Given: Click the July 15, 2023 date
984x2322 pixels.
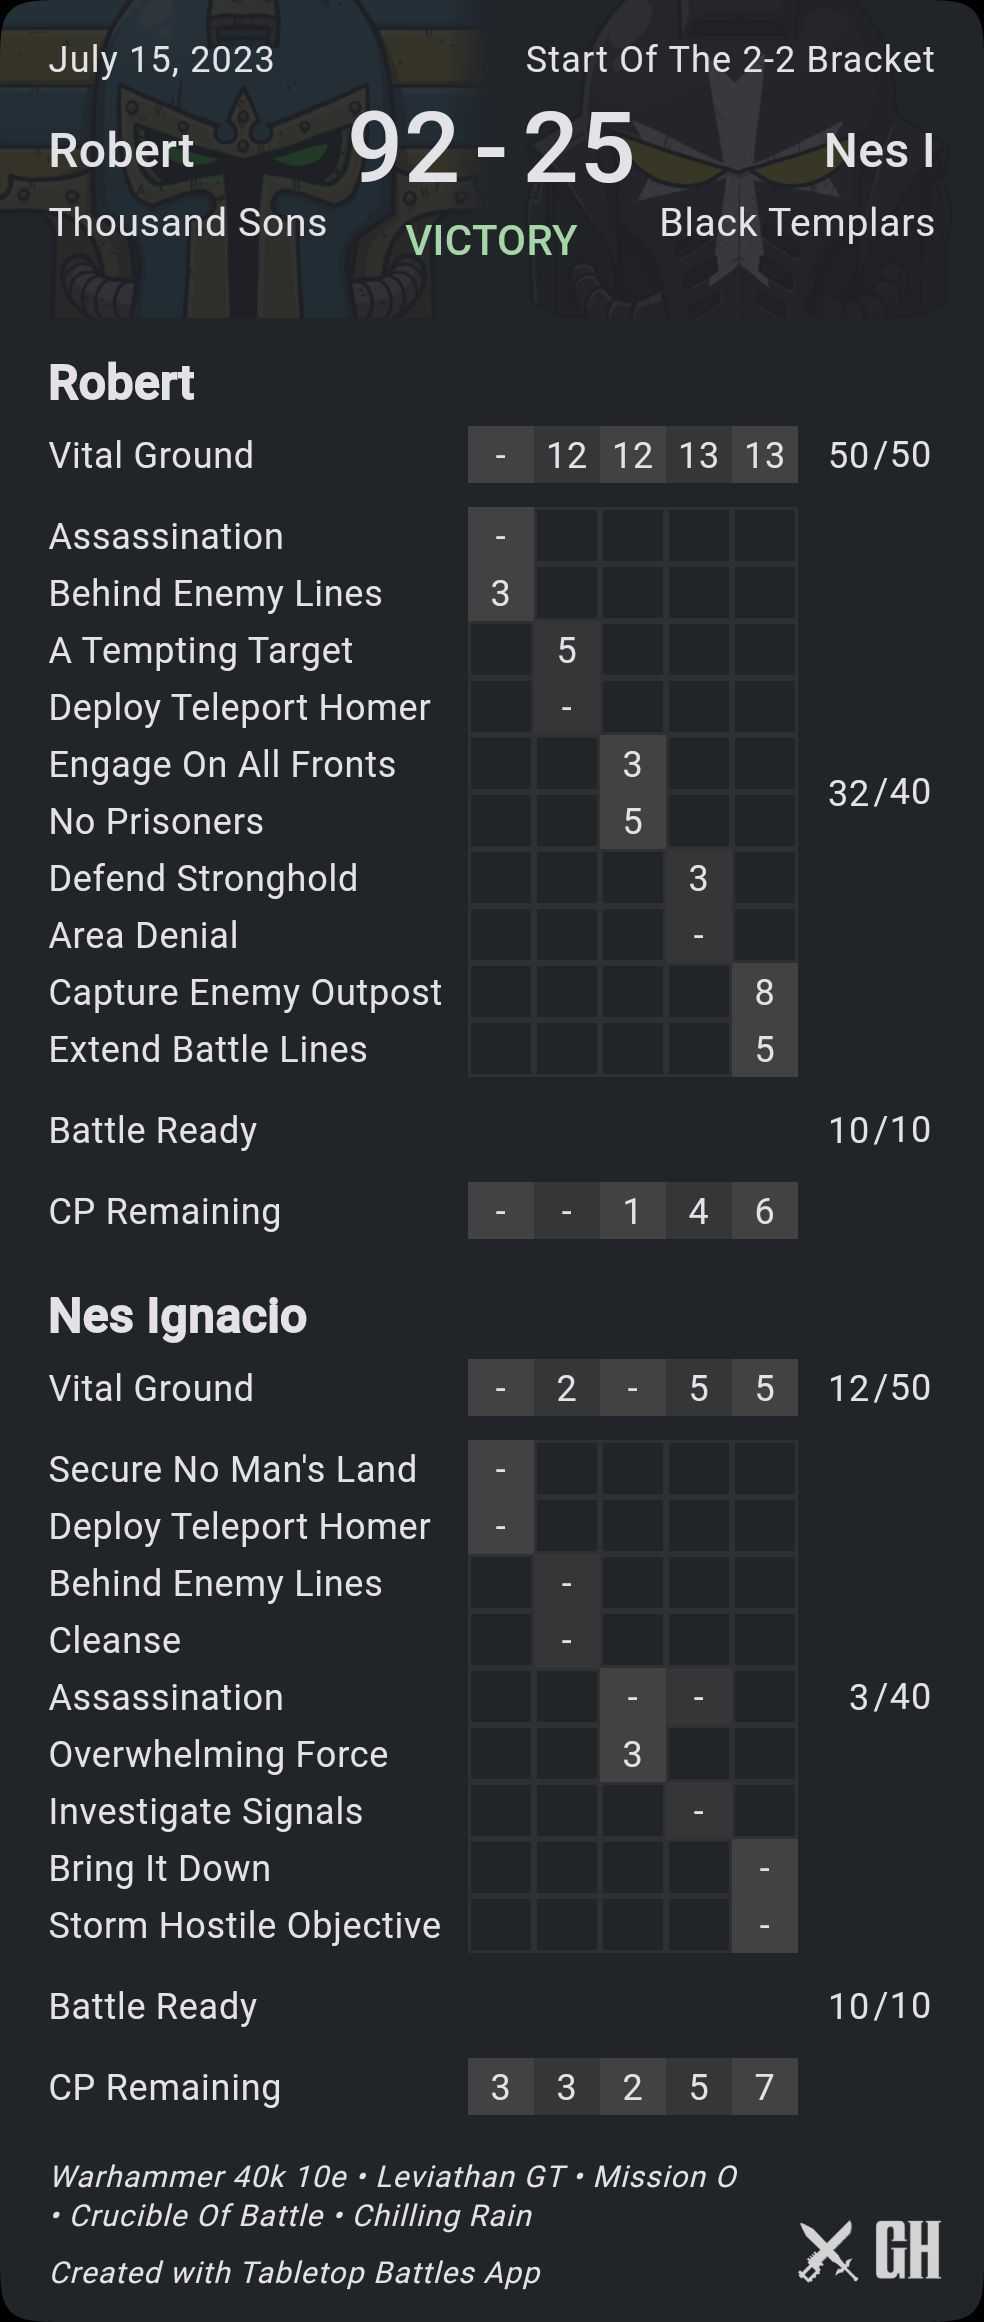Looking at the screenshot, I should (161, 60).
